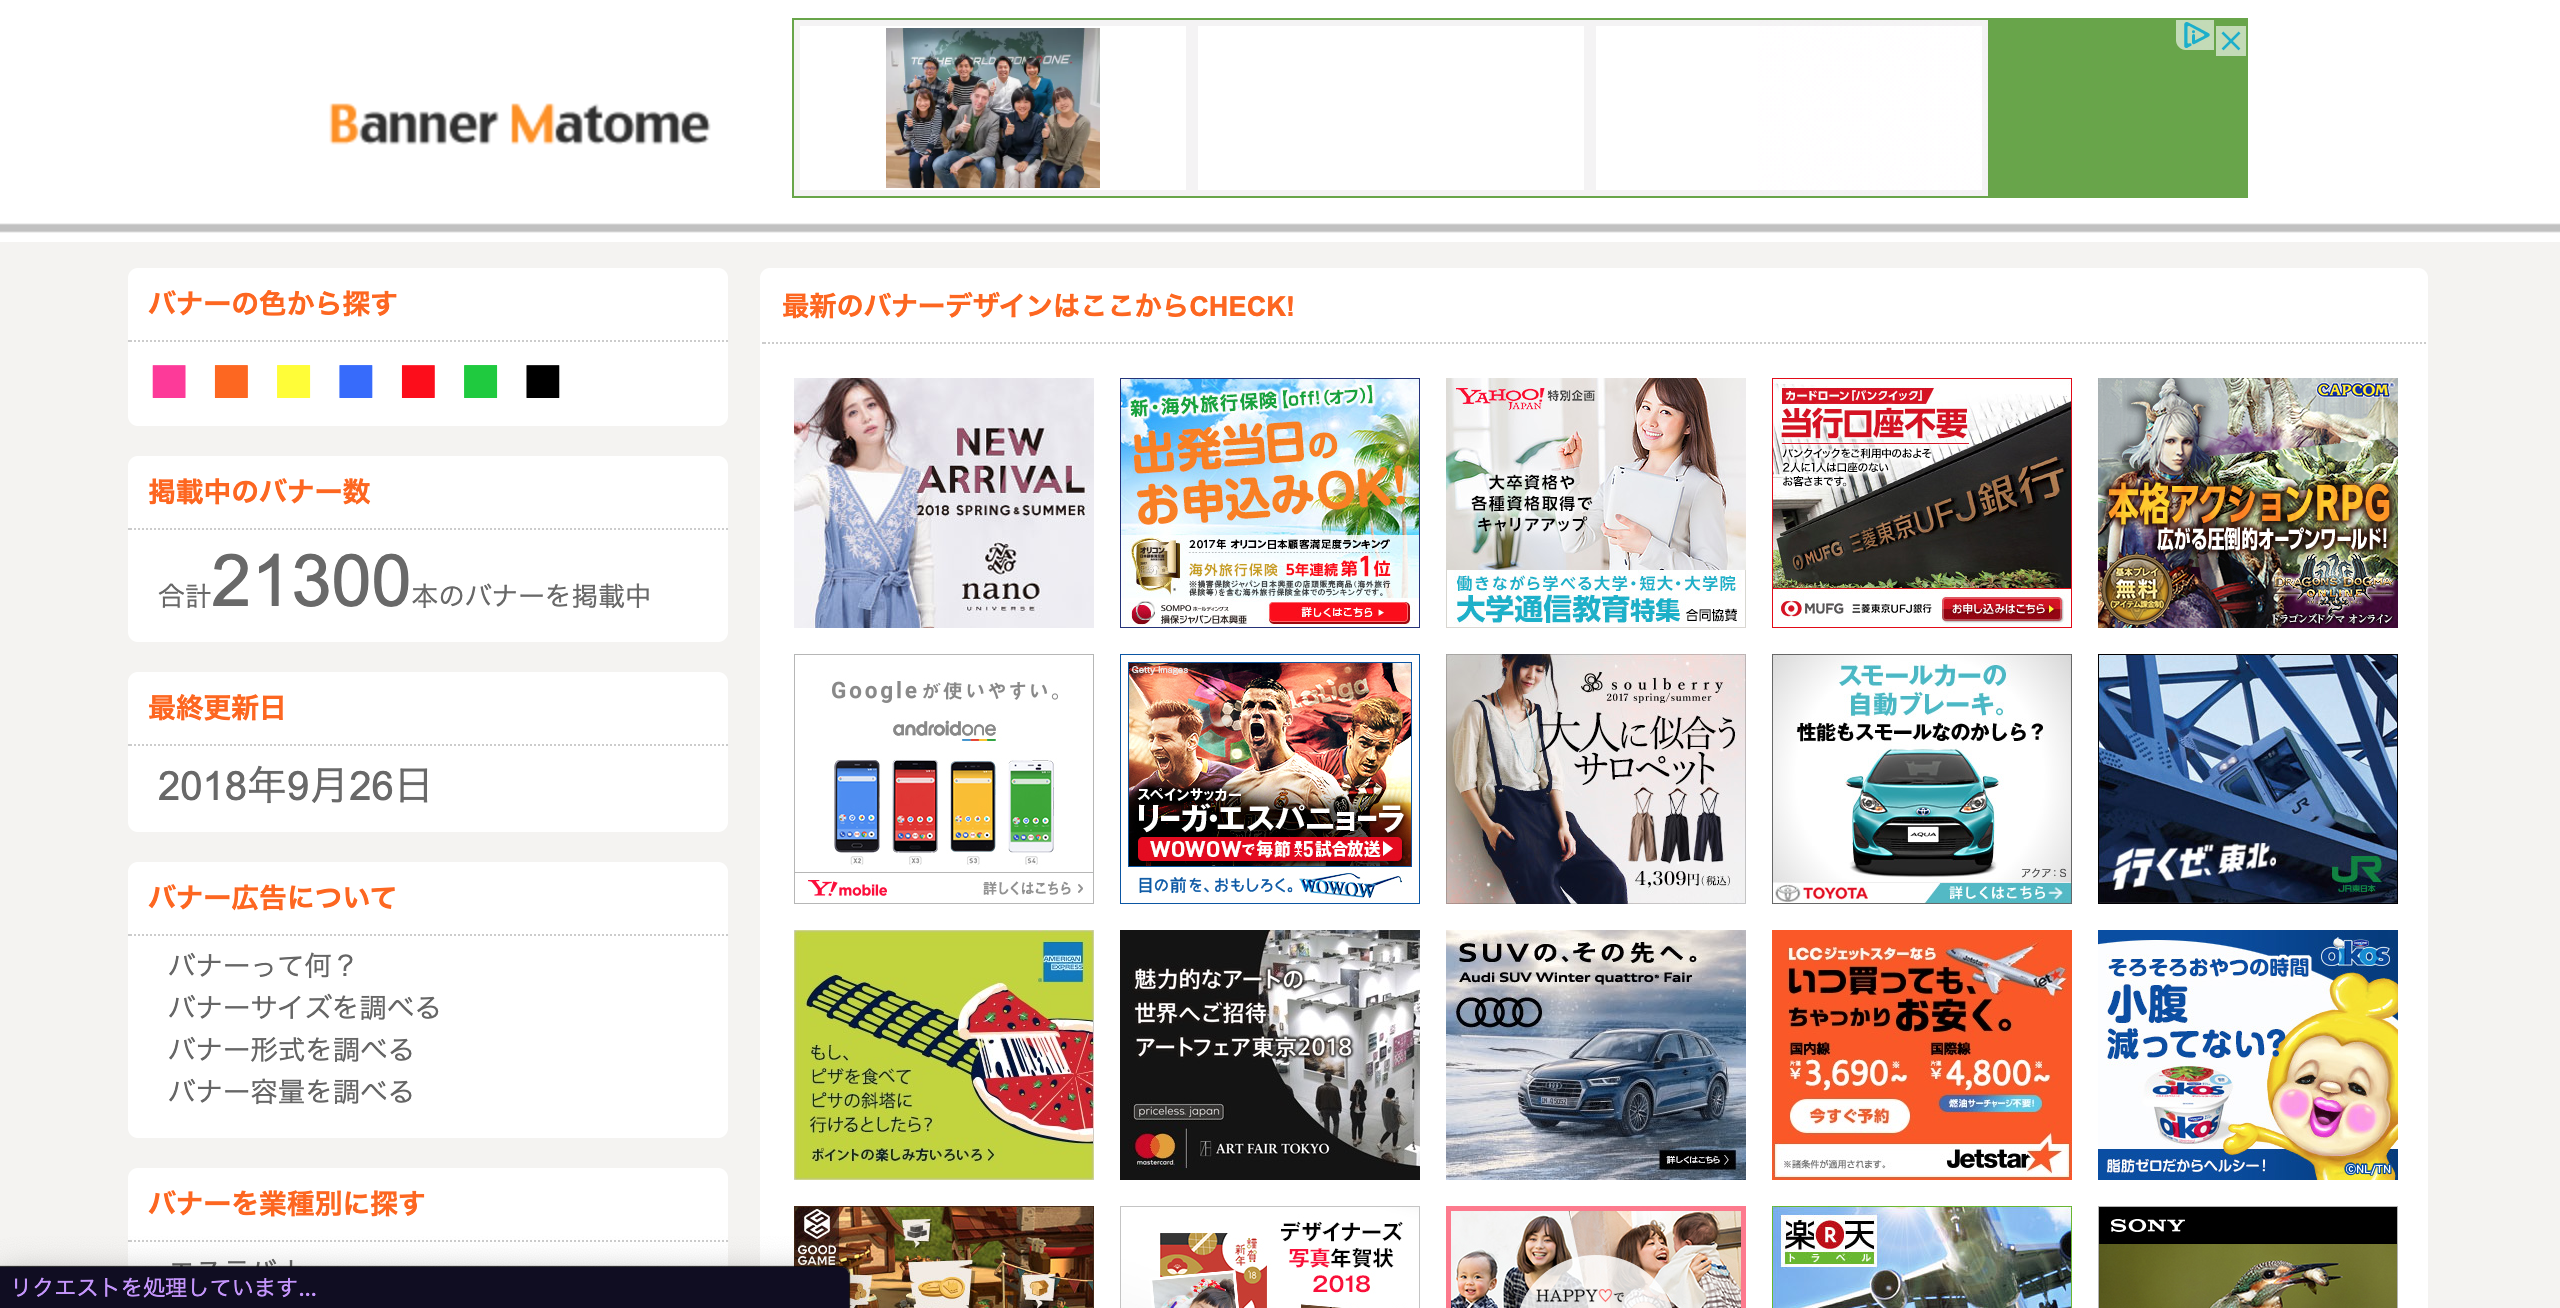Open the oikos 小腹減ってない banner
This screenshot has width=2560, height=1308.
point(2248,1055)
